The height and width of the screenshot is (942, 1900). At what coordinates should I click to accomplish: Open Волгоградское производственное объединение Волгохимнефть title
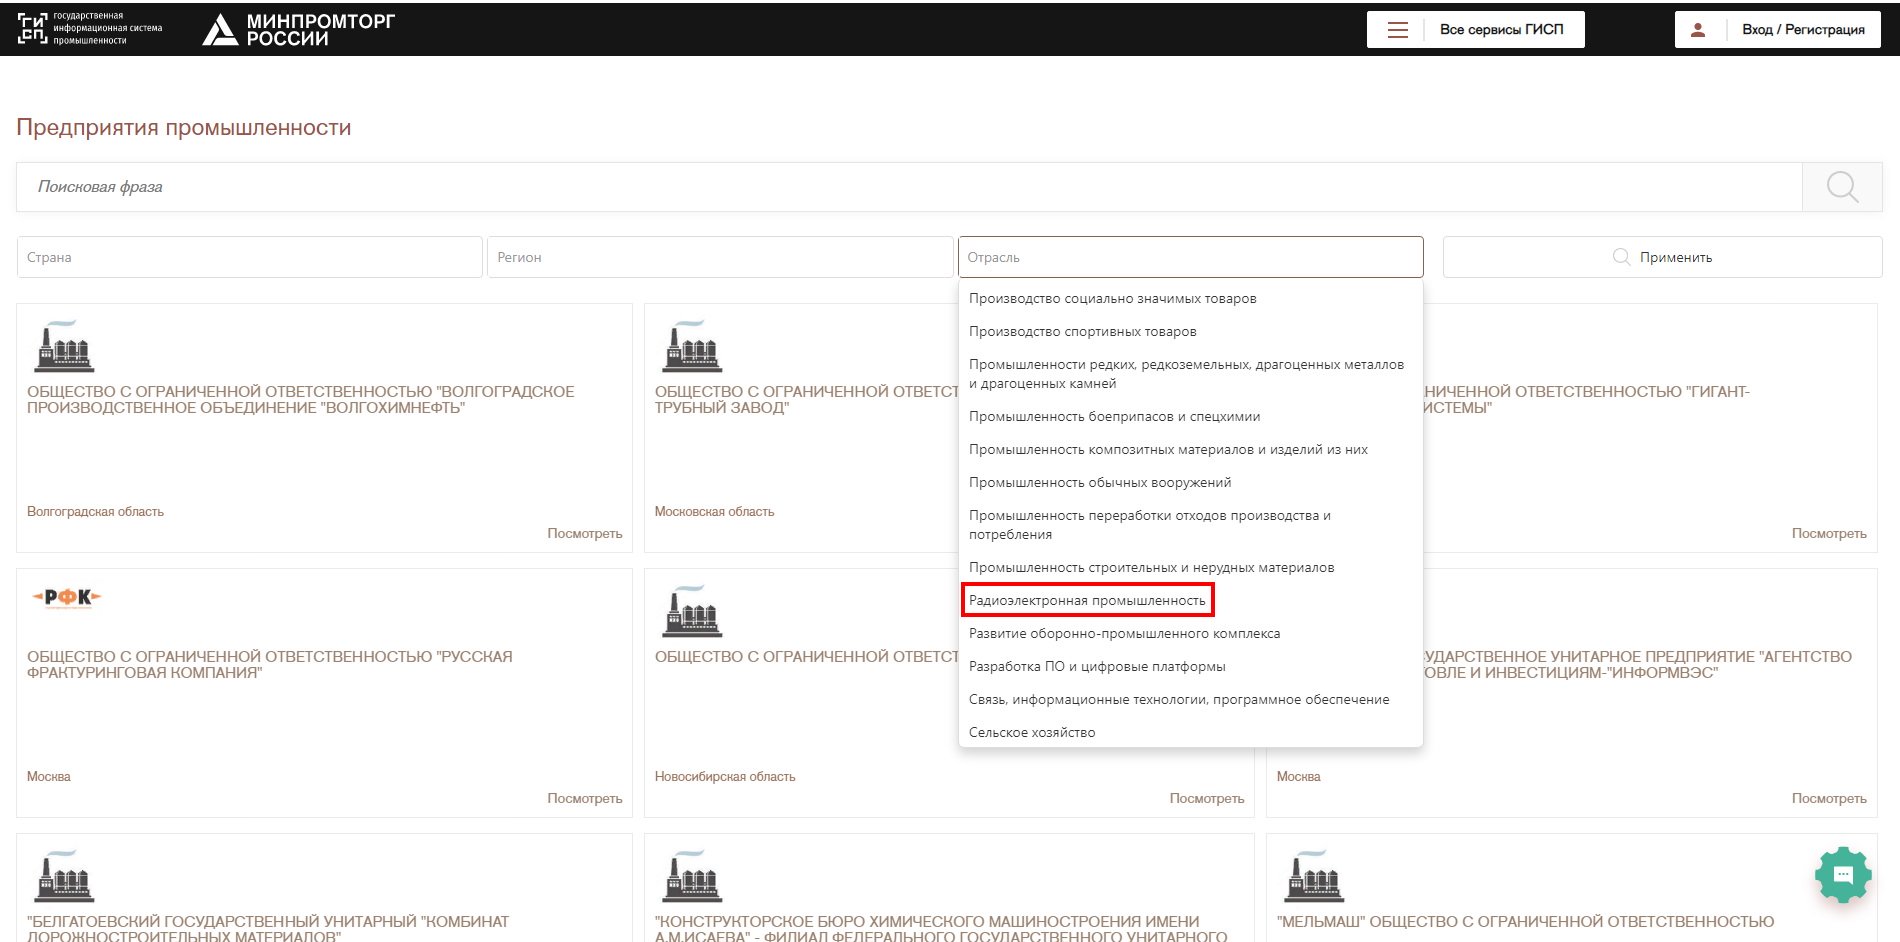[301, 399]
